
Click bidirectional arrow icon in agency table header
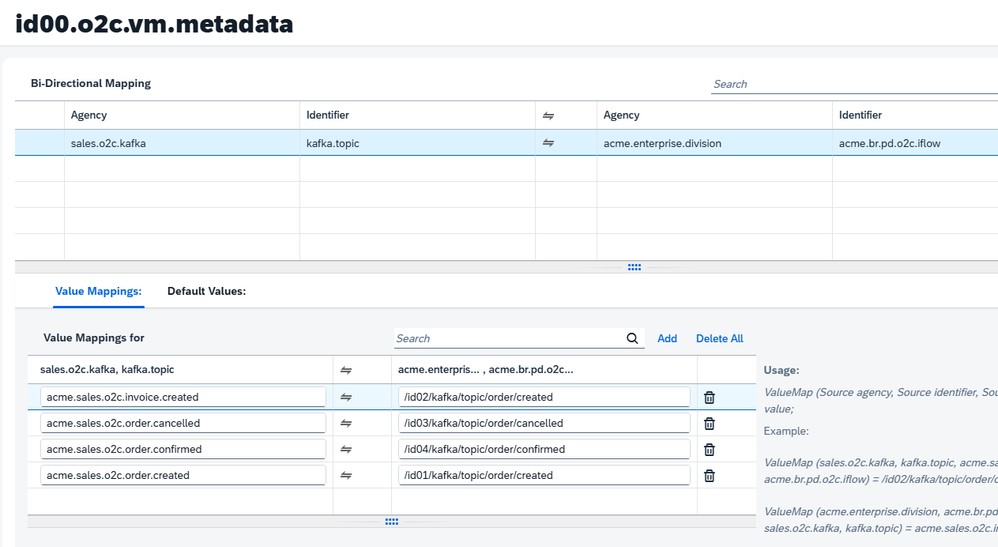point(548,115)
